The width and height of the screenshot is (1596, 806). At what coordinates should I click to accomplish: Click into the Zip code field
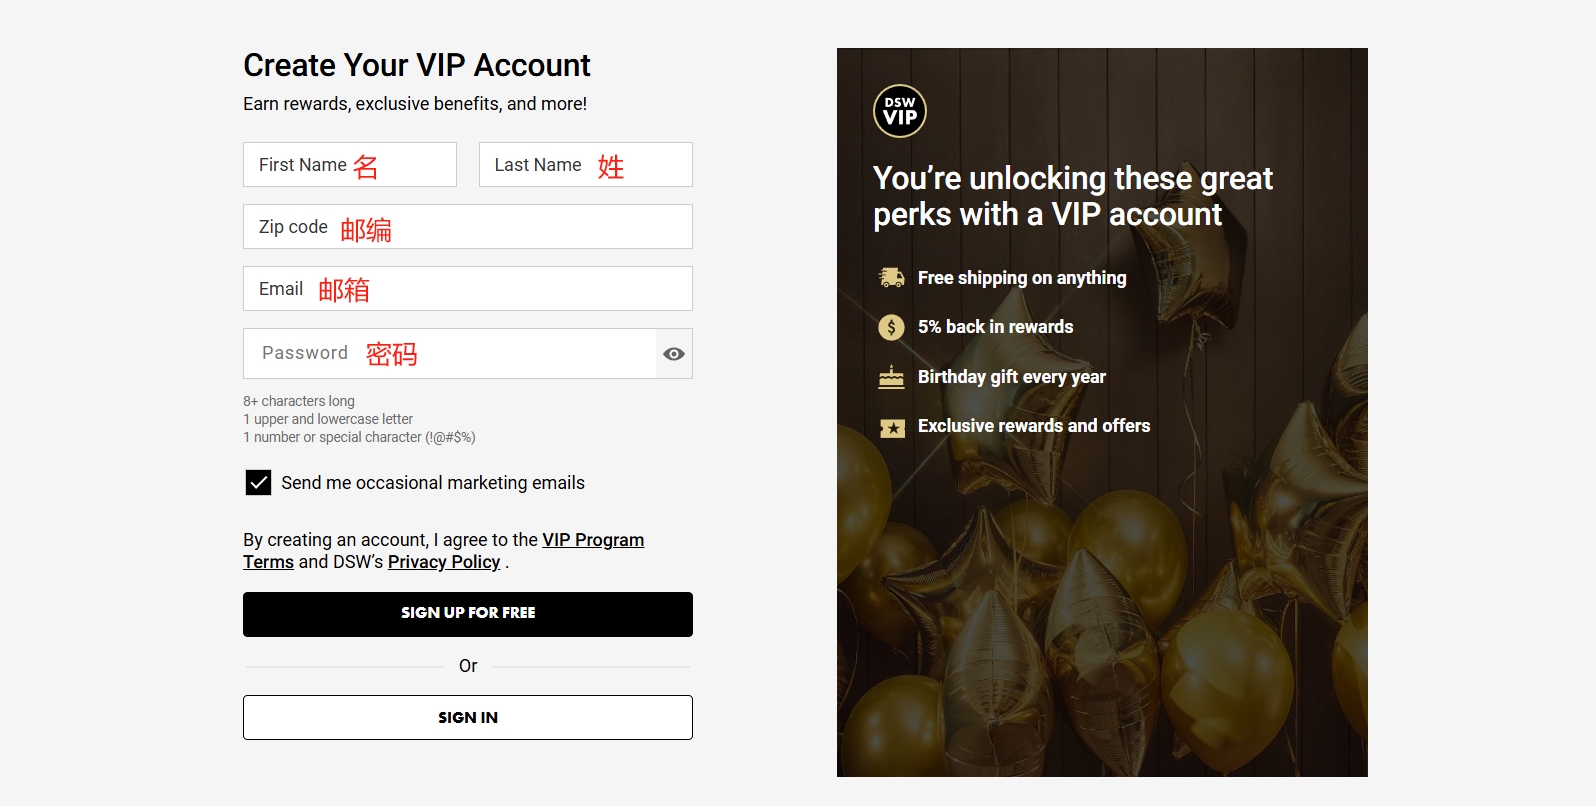coord(467,227)
